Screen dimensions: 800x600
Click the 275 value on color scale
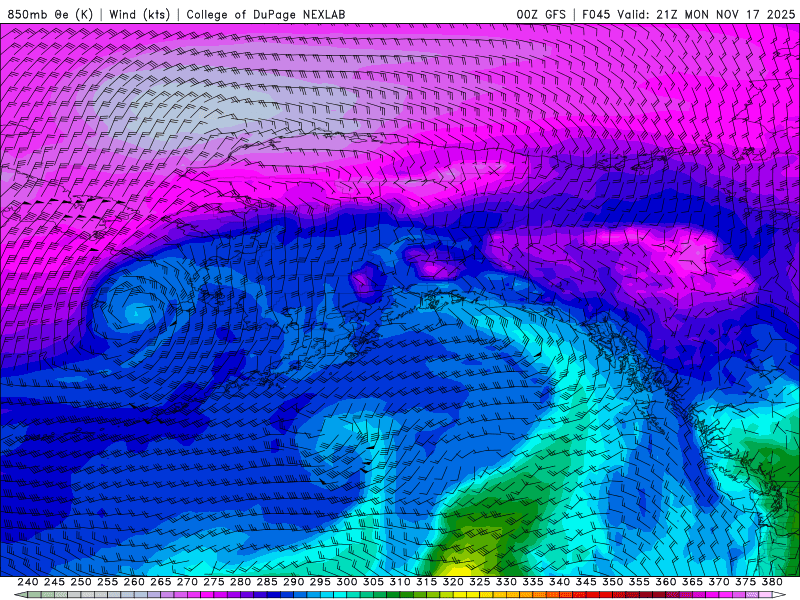tap(213, 582)
